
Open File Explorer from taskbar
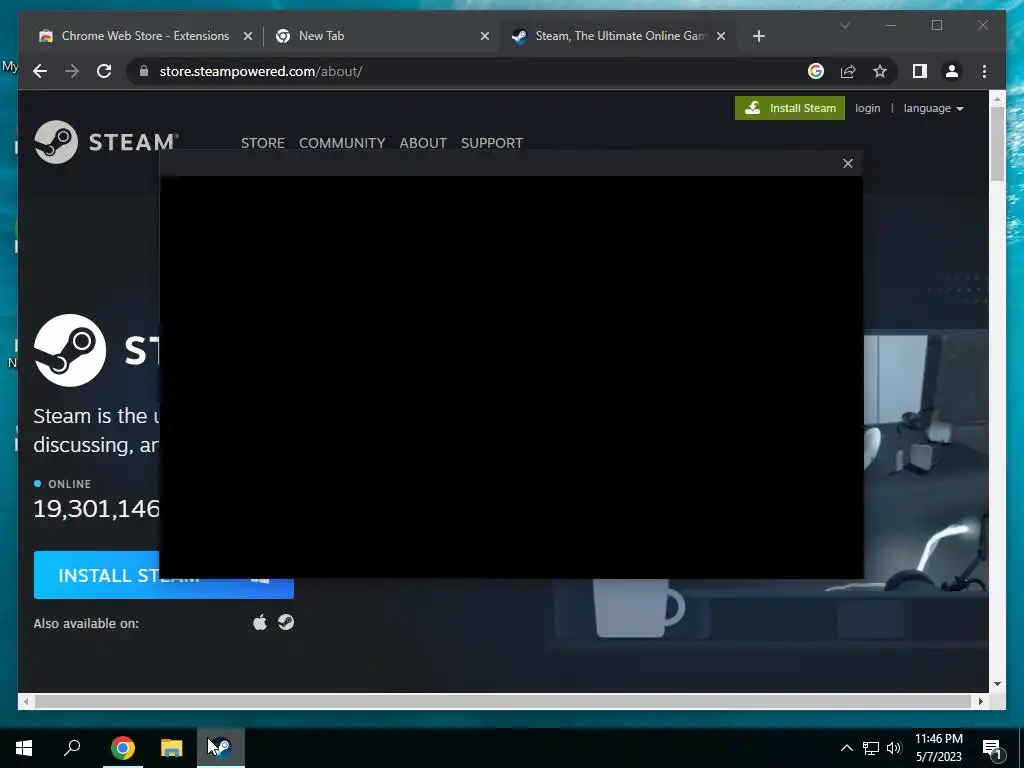(172, 748)
